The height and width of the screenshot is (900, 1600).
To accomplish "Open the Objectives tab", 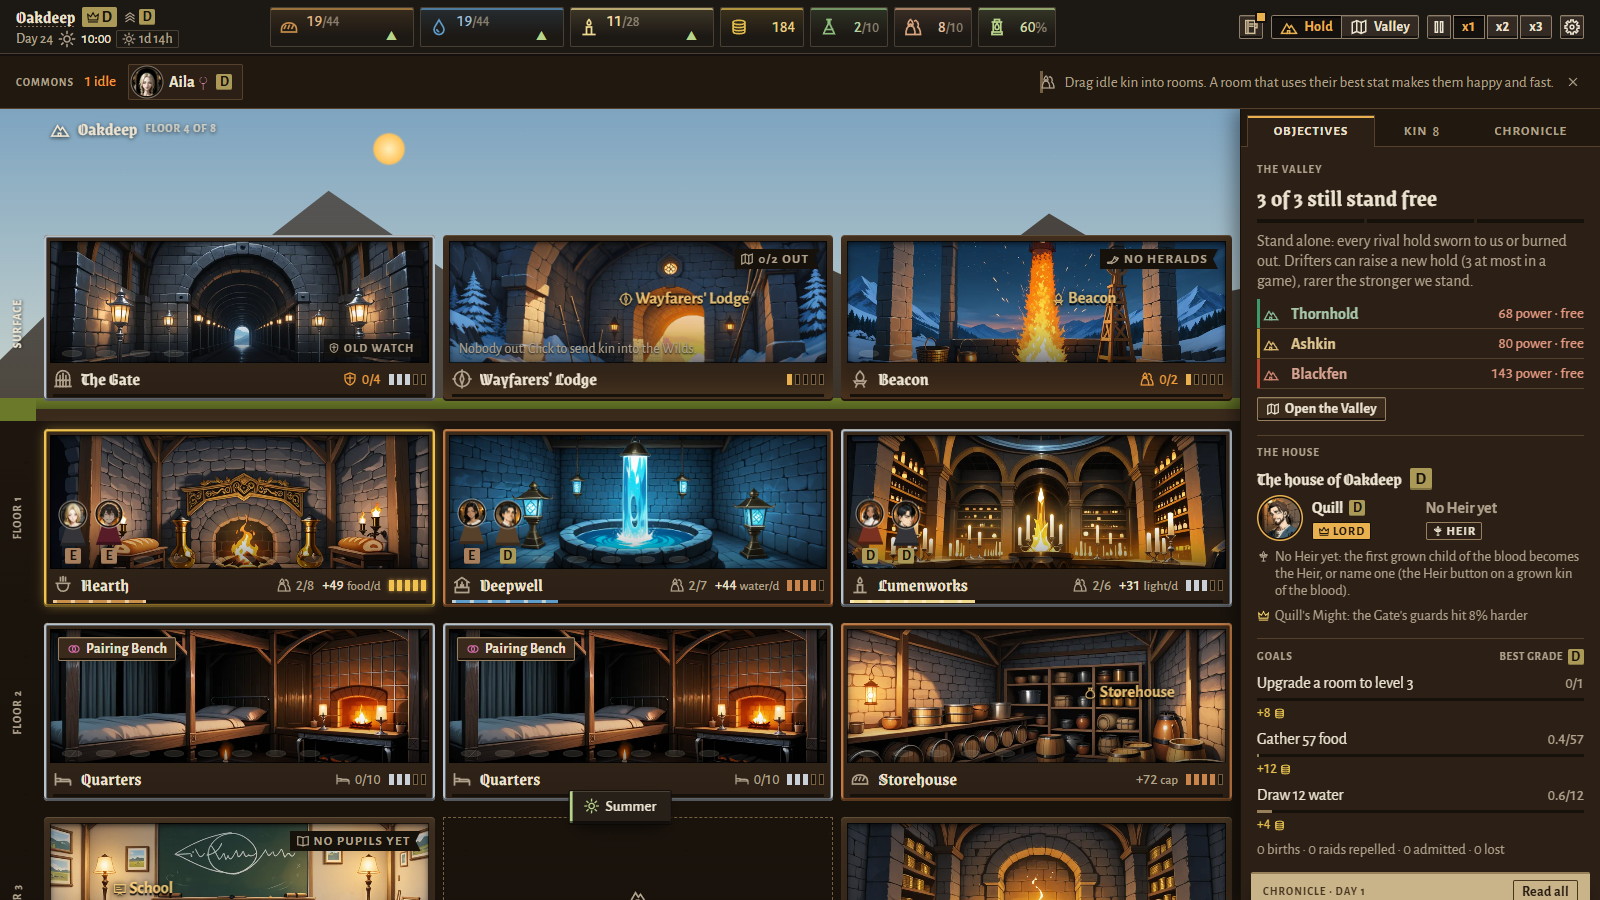I will [1310, 131].
